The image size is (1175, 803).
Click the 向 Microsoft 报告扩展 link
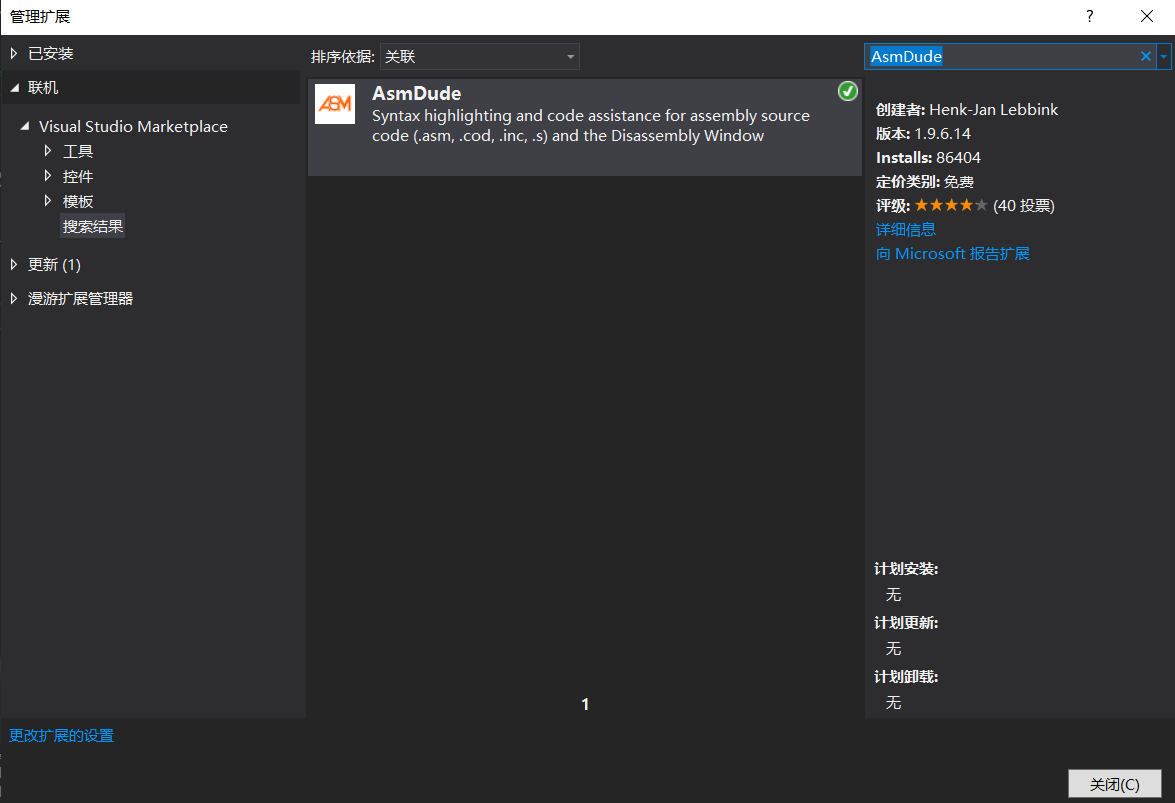coord(952,253)
